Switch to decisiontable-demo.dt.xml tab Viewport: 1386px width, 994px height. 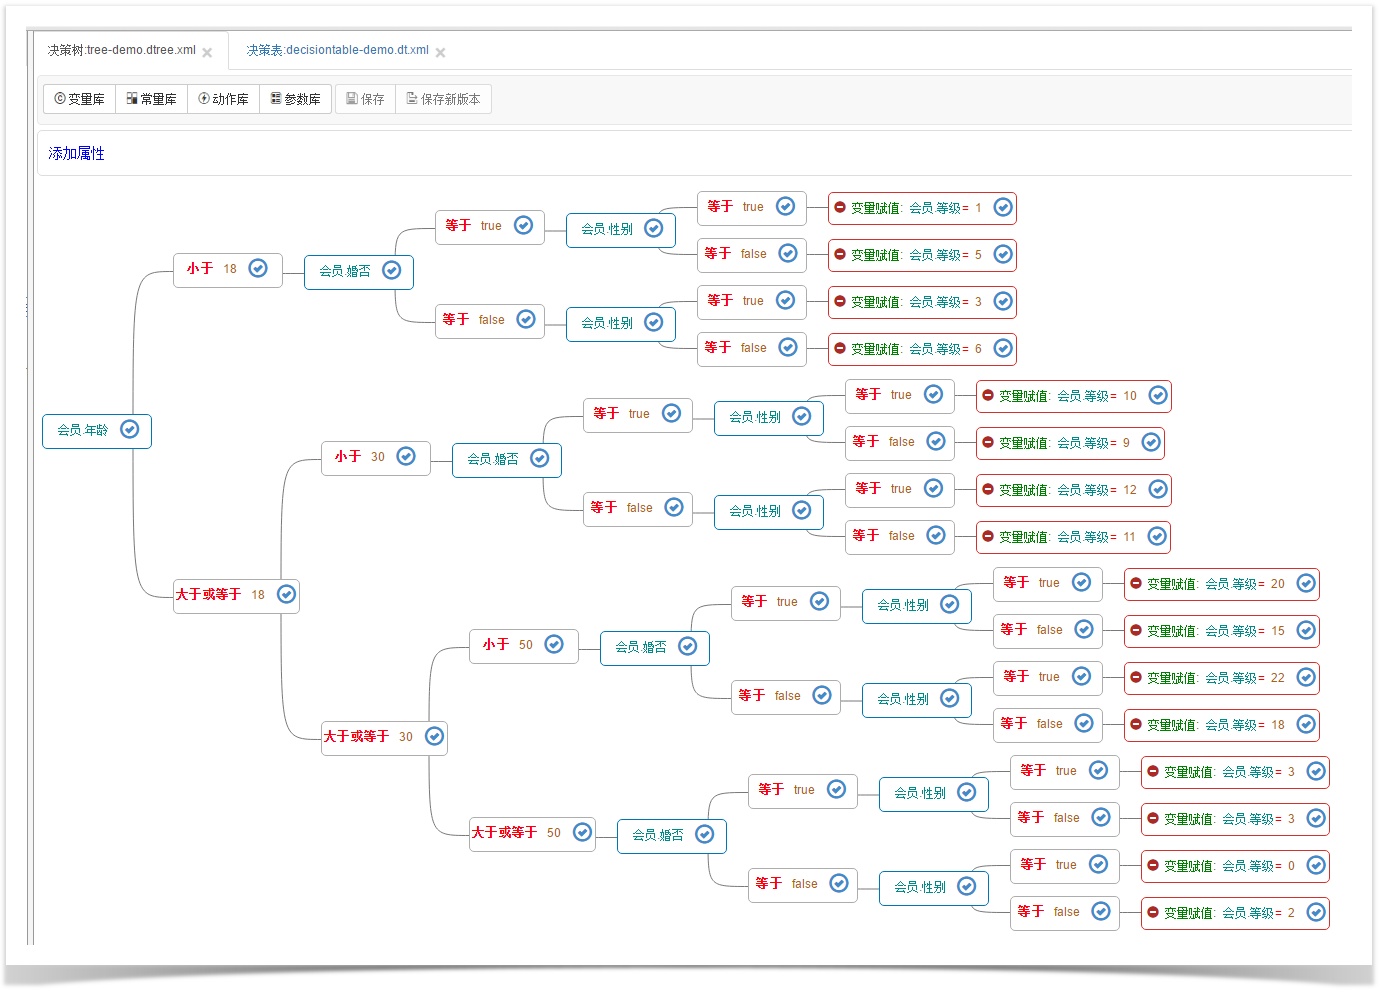coord(338,50)
